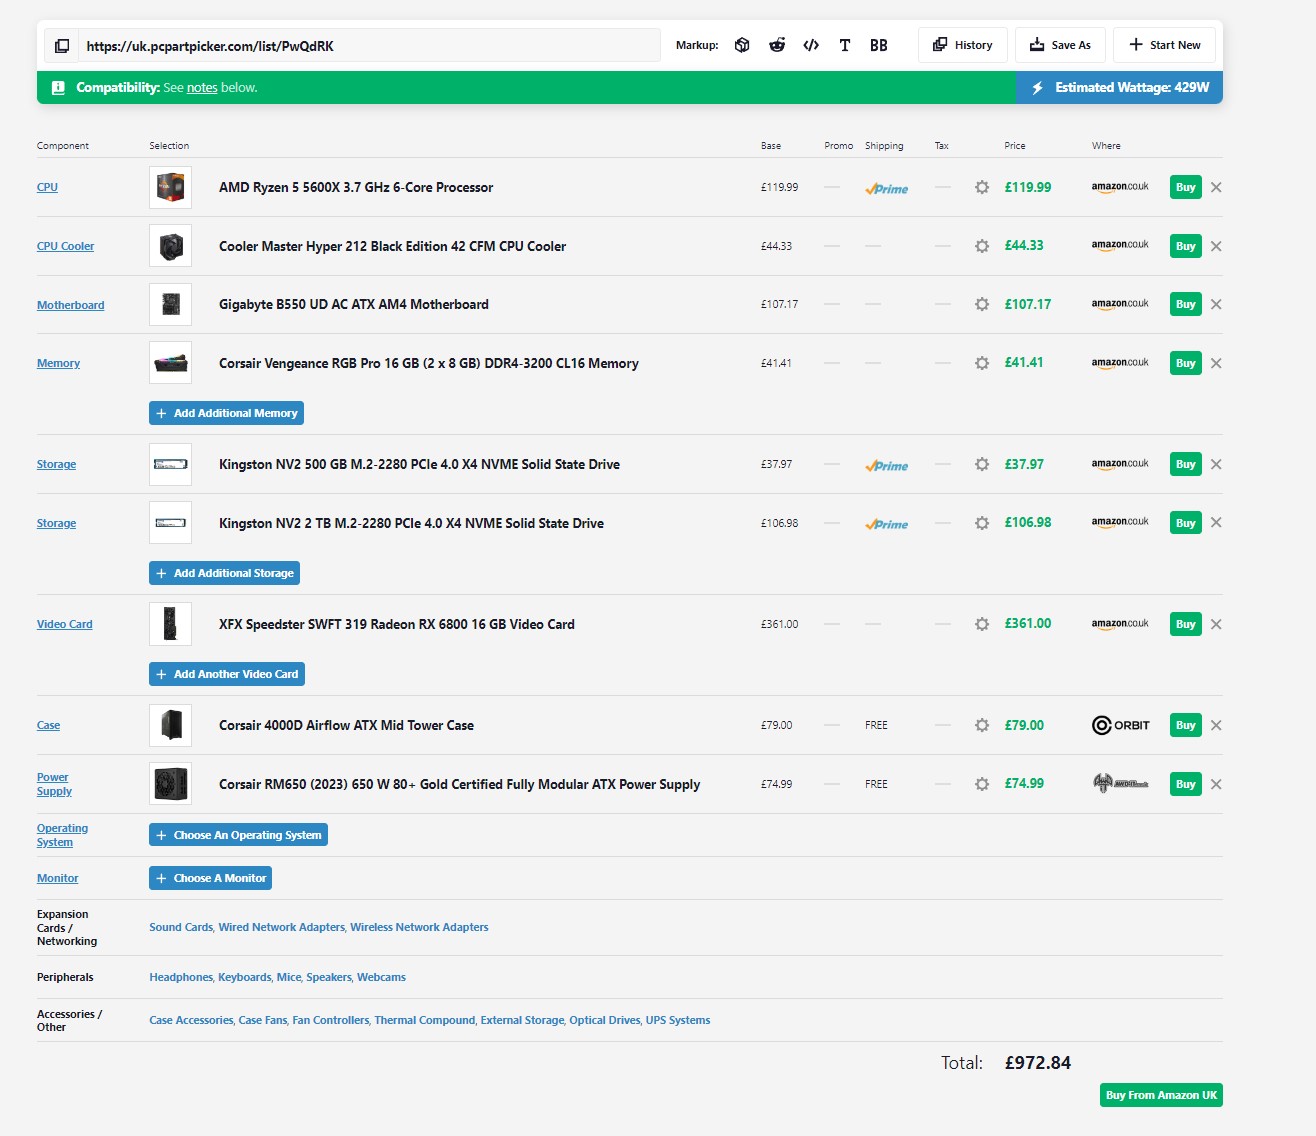Select the HTML code markup icon

[811, 45]
